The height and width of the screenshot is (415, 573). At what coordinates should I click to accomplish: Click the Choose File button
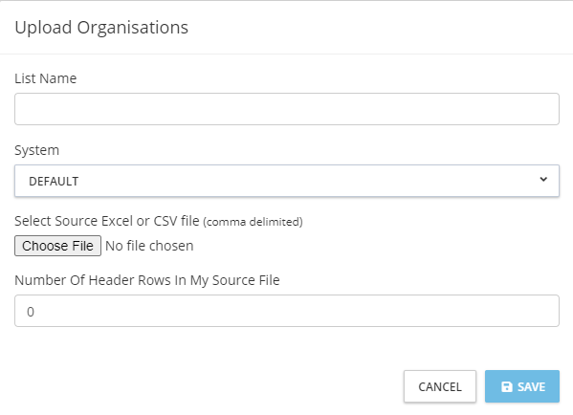click(58, 245)
